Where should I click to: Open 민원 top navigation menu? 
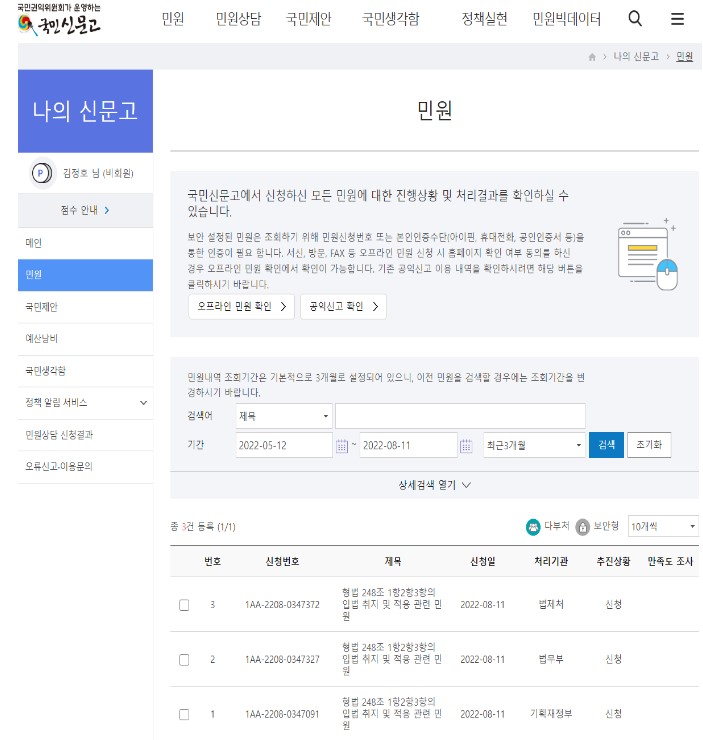pos(173,19)
